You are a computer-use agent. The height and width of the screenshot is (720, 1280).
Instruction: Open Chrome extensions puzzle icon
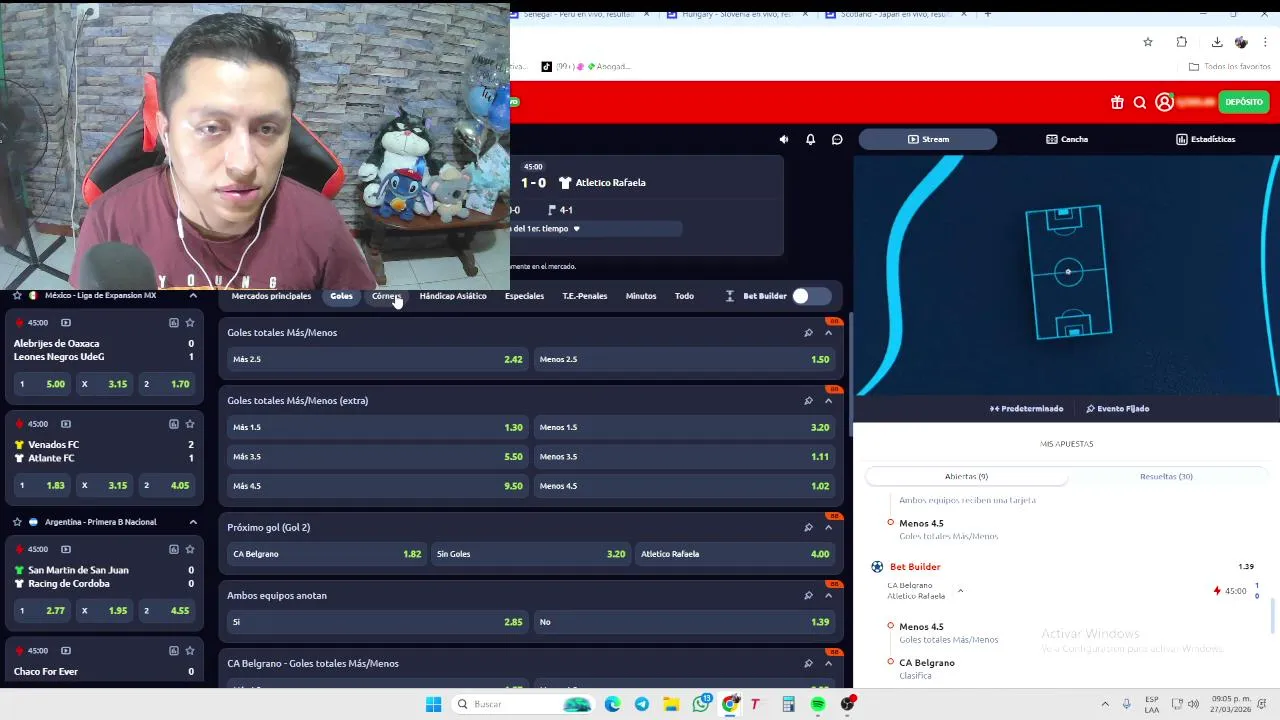(x=1182, y=42)
